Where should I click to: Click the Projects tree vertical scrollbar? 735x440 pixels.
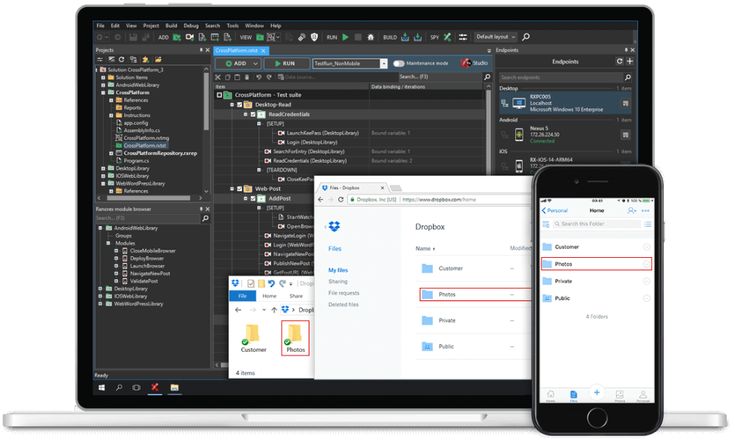[x=206, y=101]
